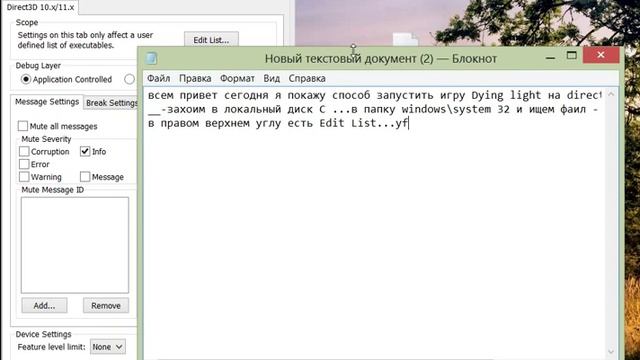Click the Notepad scrollbar up arrow

[611, 95]
